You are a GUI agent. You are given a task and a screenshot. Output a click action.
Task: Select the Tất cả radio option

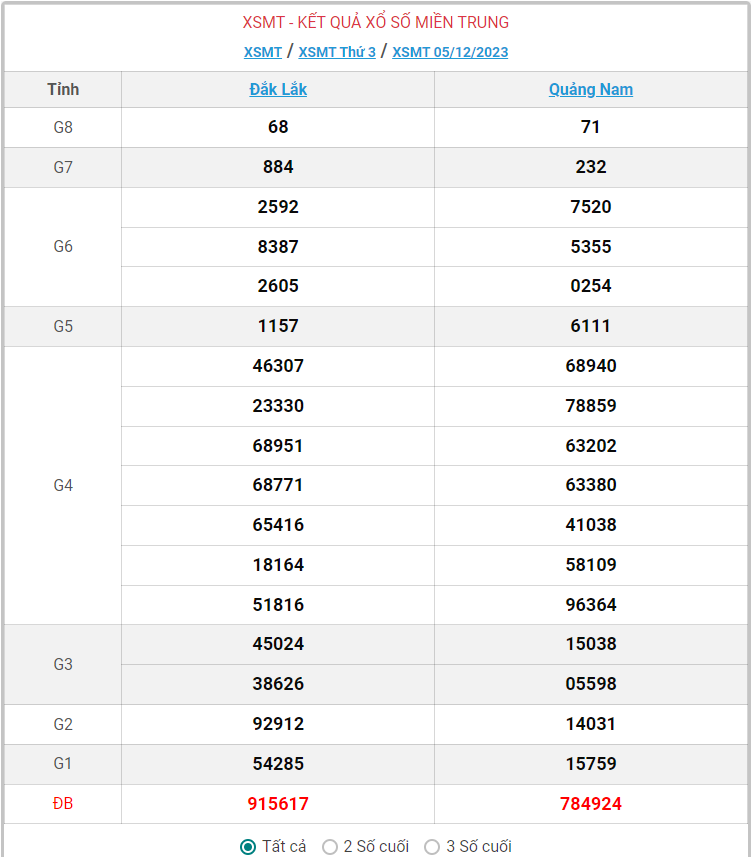pyautogui.click(x=248, y=847)
